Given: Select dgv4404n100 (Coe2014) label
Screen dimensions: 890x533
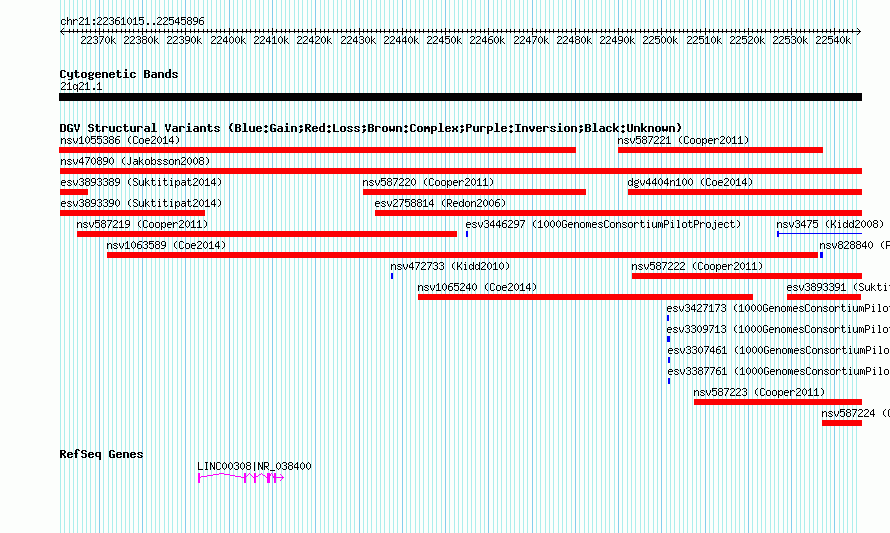Looking at the screenshot, I should [x=690, y=182].
